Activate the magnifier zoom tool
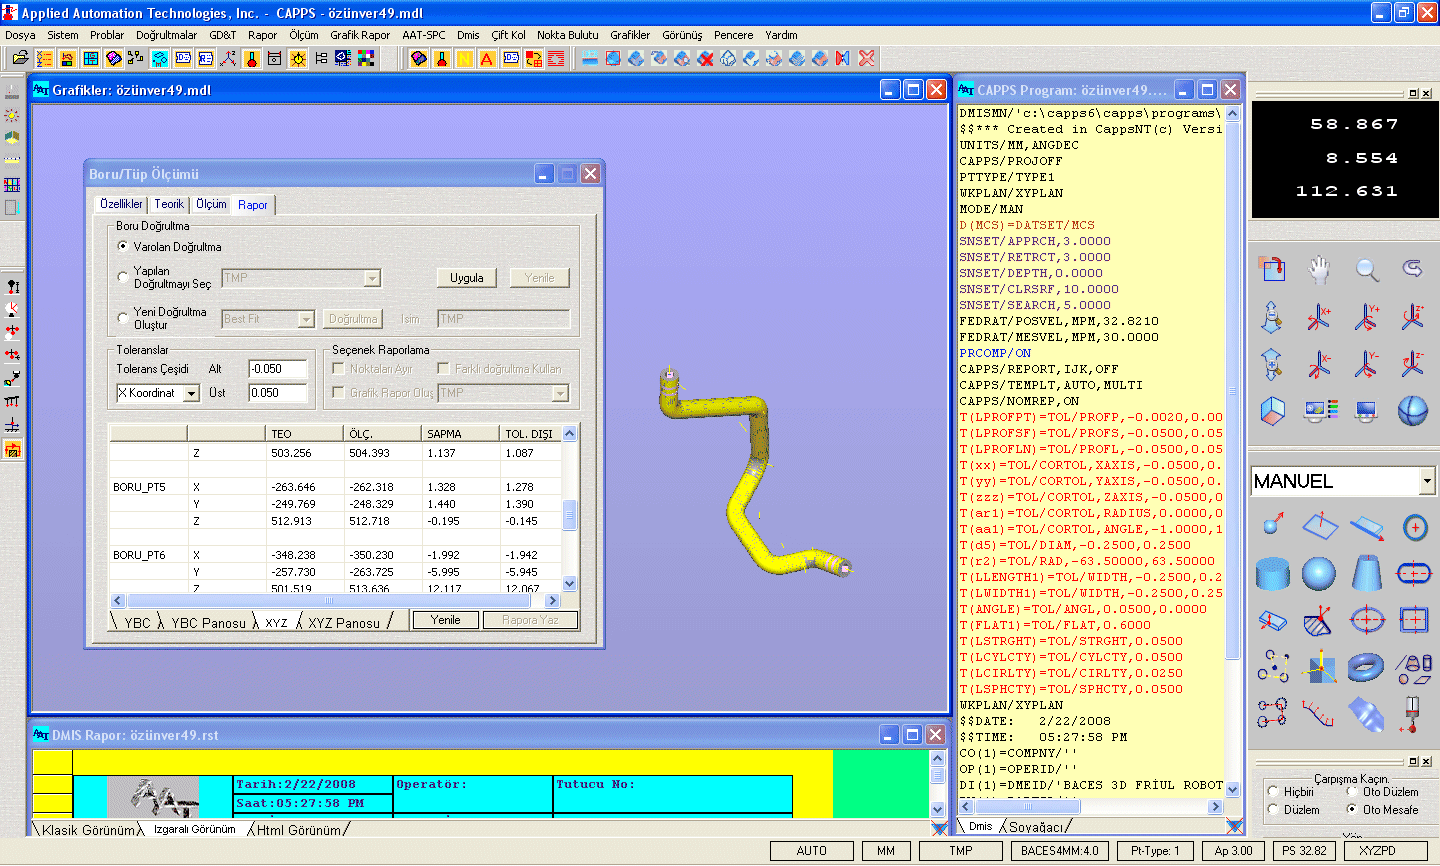The height and width of the screenshot is (866, 1440). (1366, 269)
